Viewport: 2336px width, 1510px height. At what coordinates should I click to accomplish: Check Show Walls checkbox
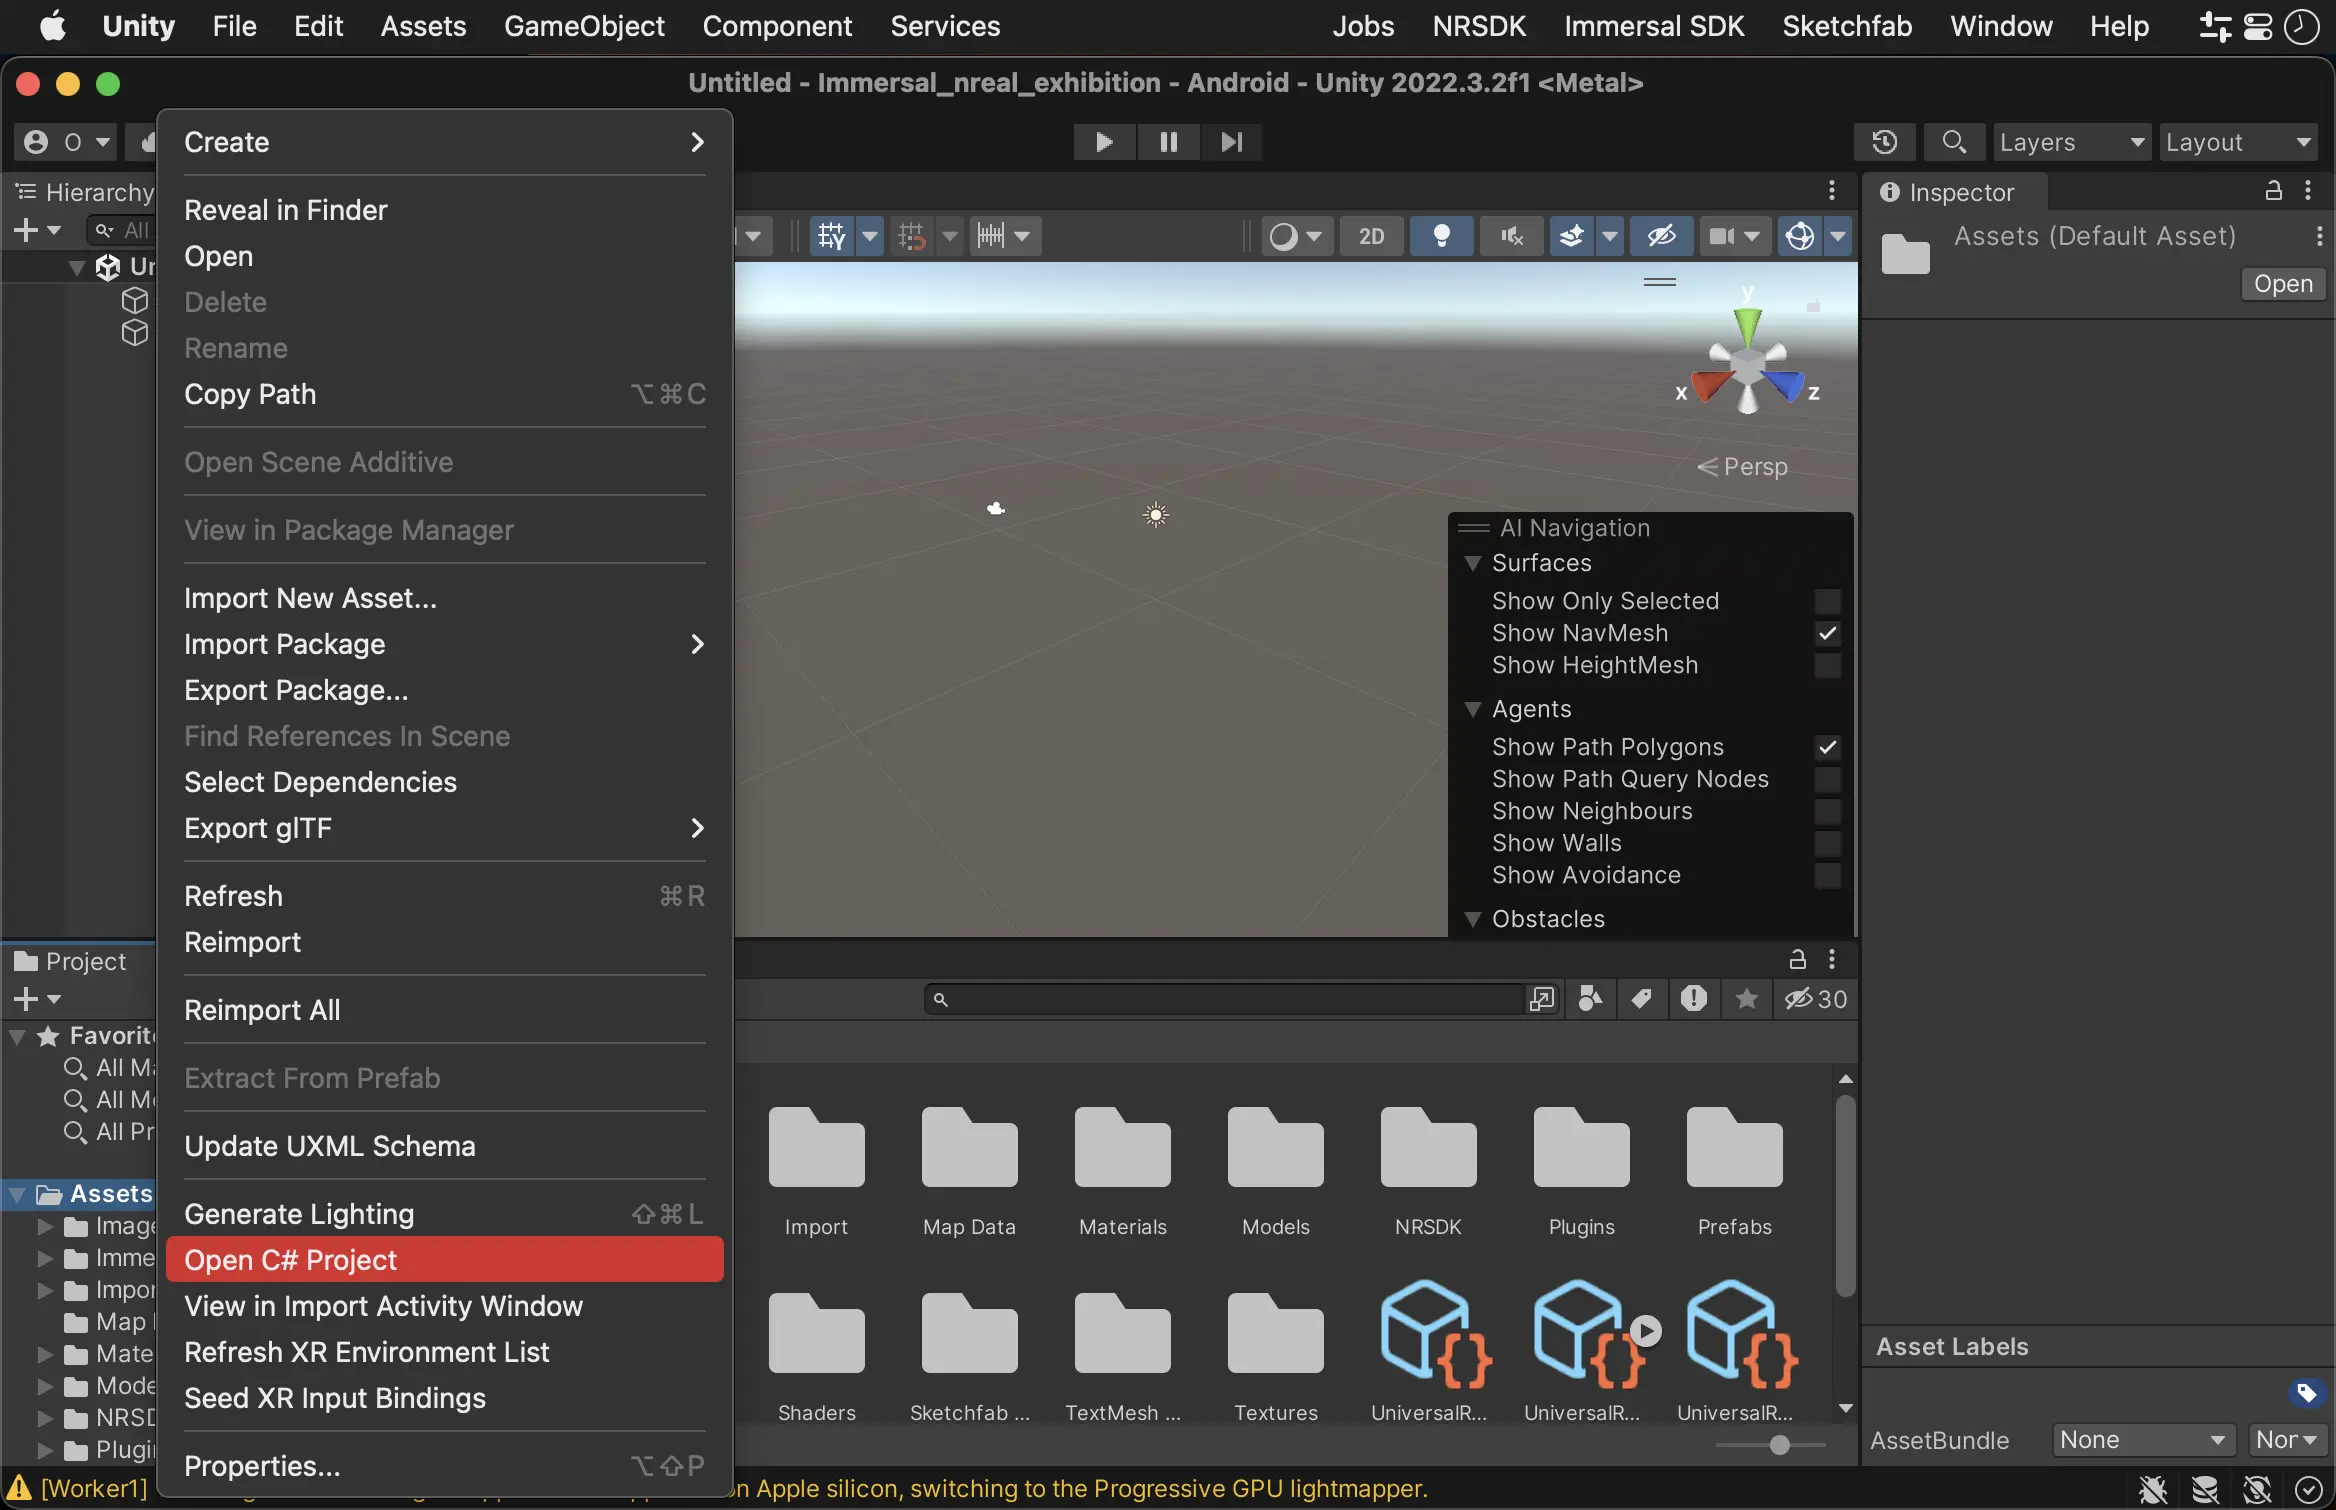coord(1827,843)
